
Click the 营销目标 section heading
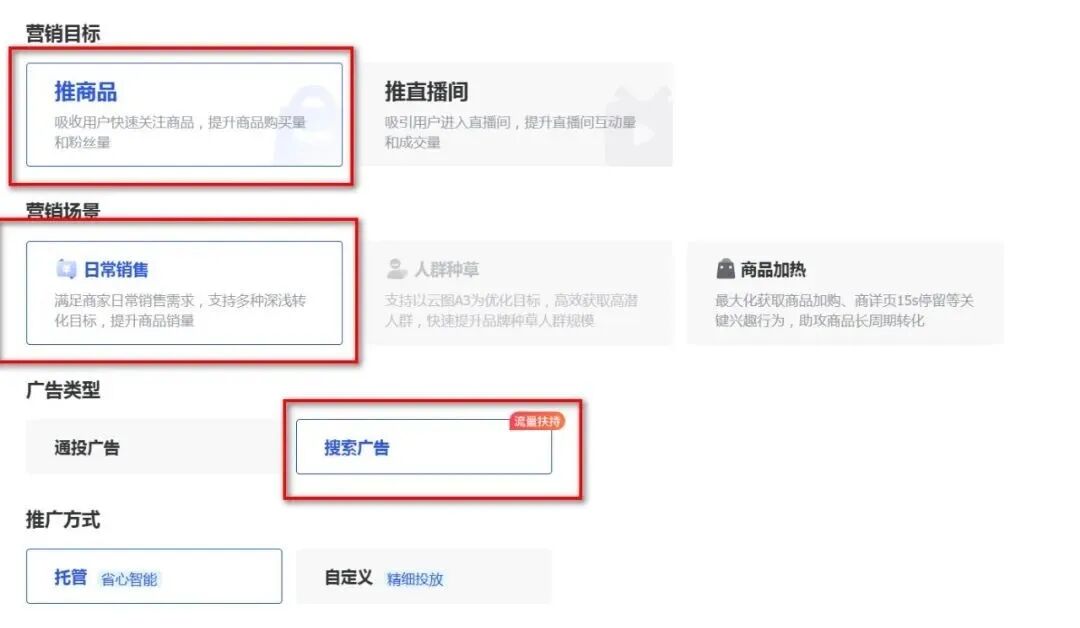coord(63,33)
